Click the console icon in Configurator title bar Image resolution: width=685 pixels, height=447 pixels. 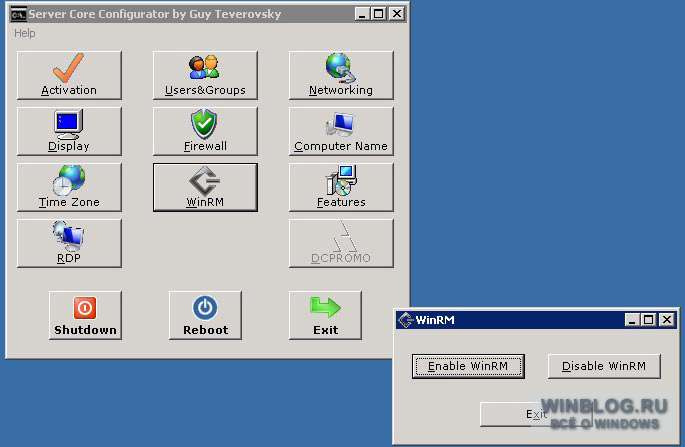(19, 14)
